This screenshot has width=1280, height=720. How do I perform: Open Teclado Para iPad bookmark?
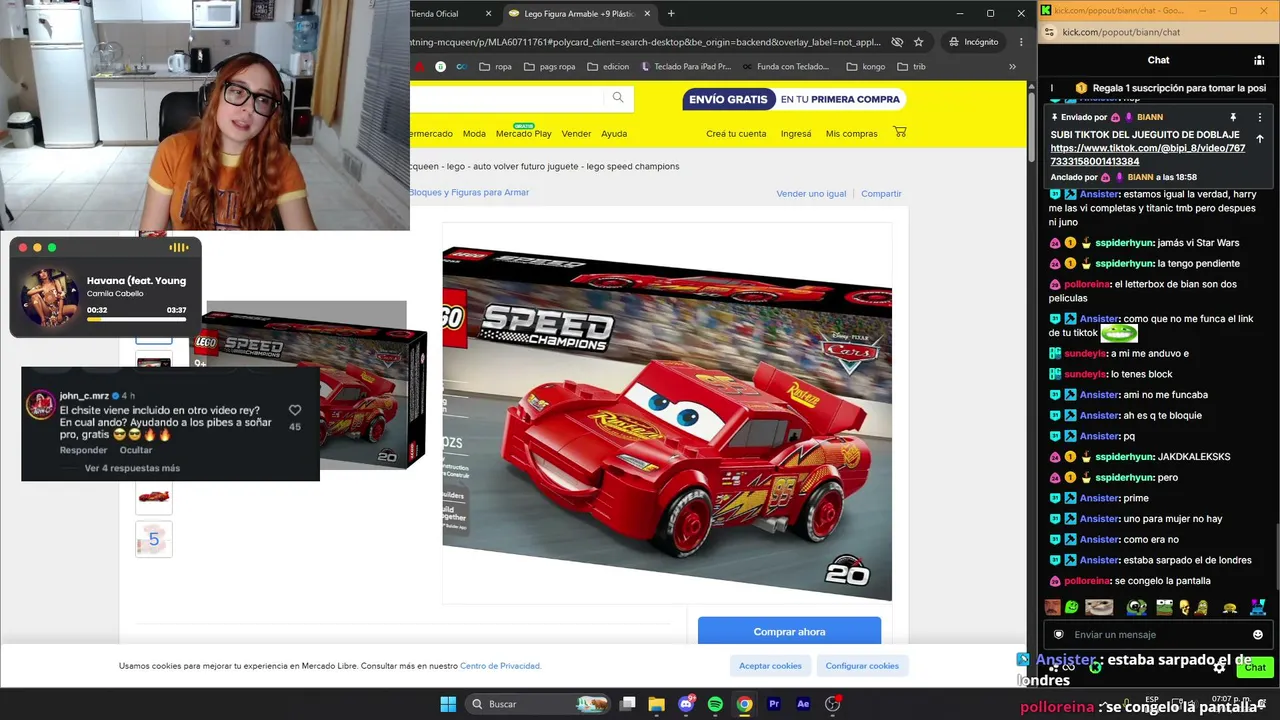pyautogui.click(x=686, y=67)
